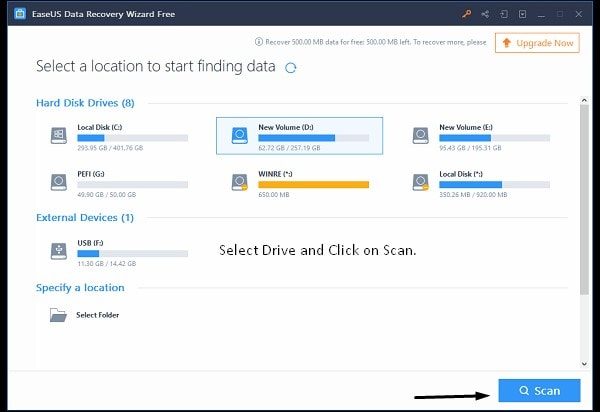Select the USB (F:) device icon
The height and width of the screenshot is (412, 600).
[59, 251]
